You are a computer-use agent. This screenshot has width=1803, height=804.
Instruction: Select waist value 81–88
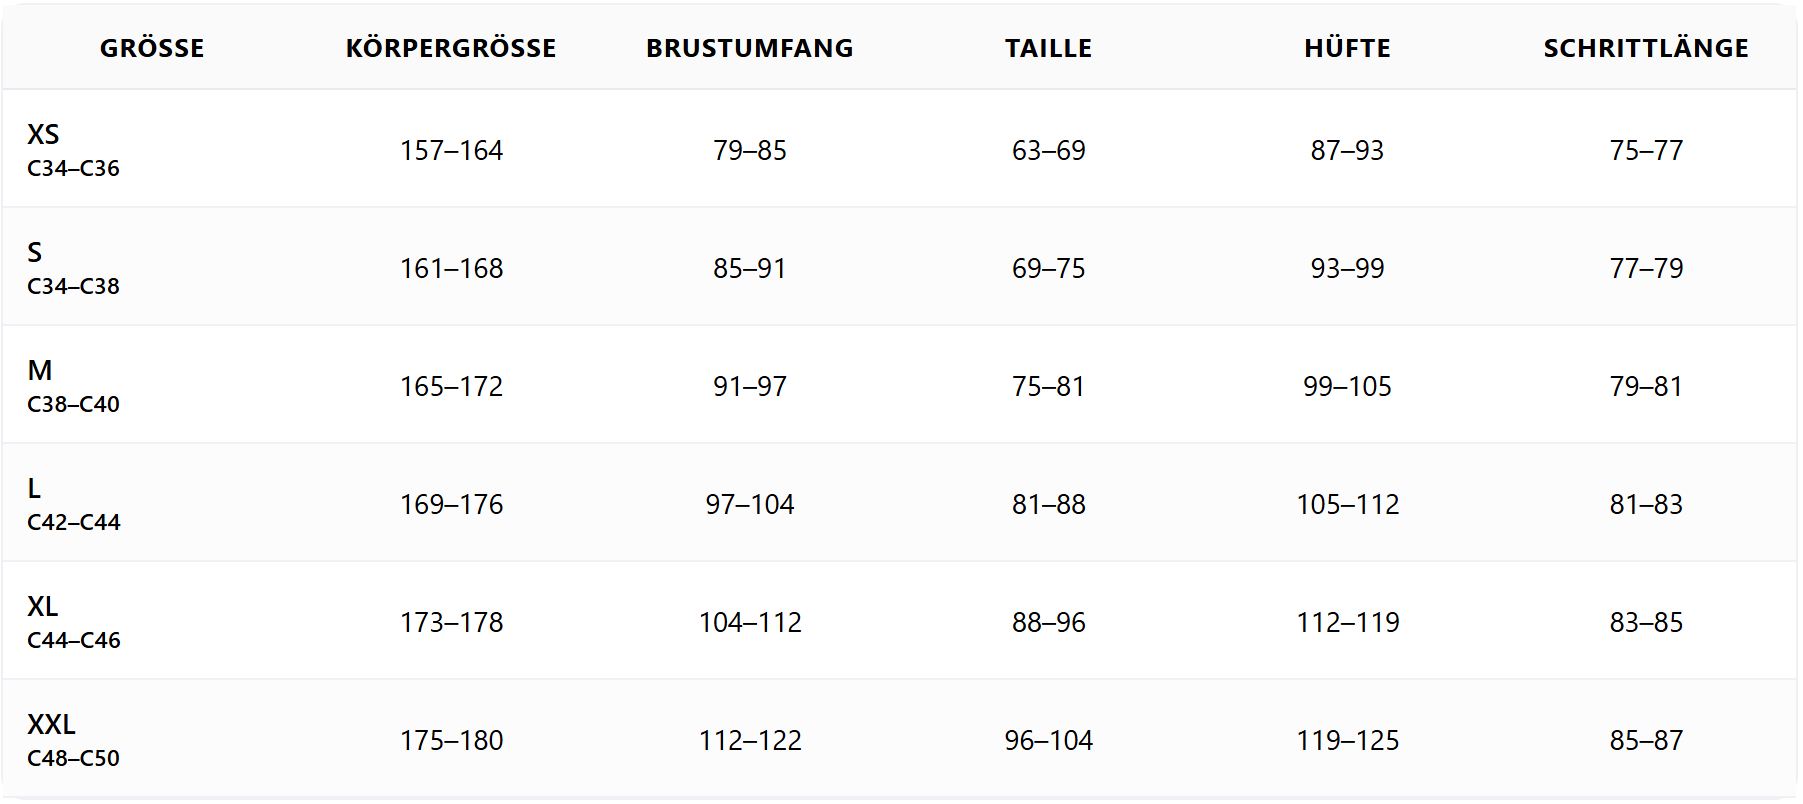tap(1048, 504)
